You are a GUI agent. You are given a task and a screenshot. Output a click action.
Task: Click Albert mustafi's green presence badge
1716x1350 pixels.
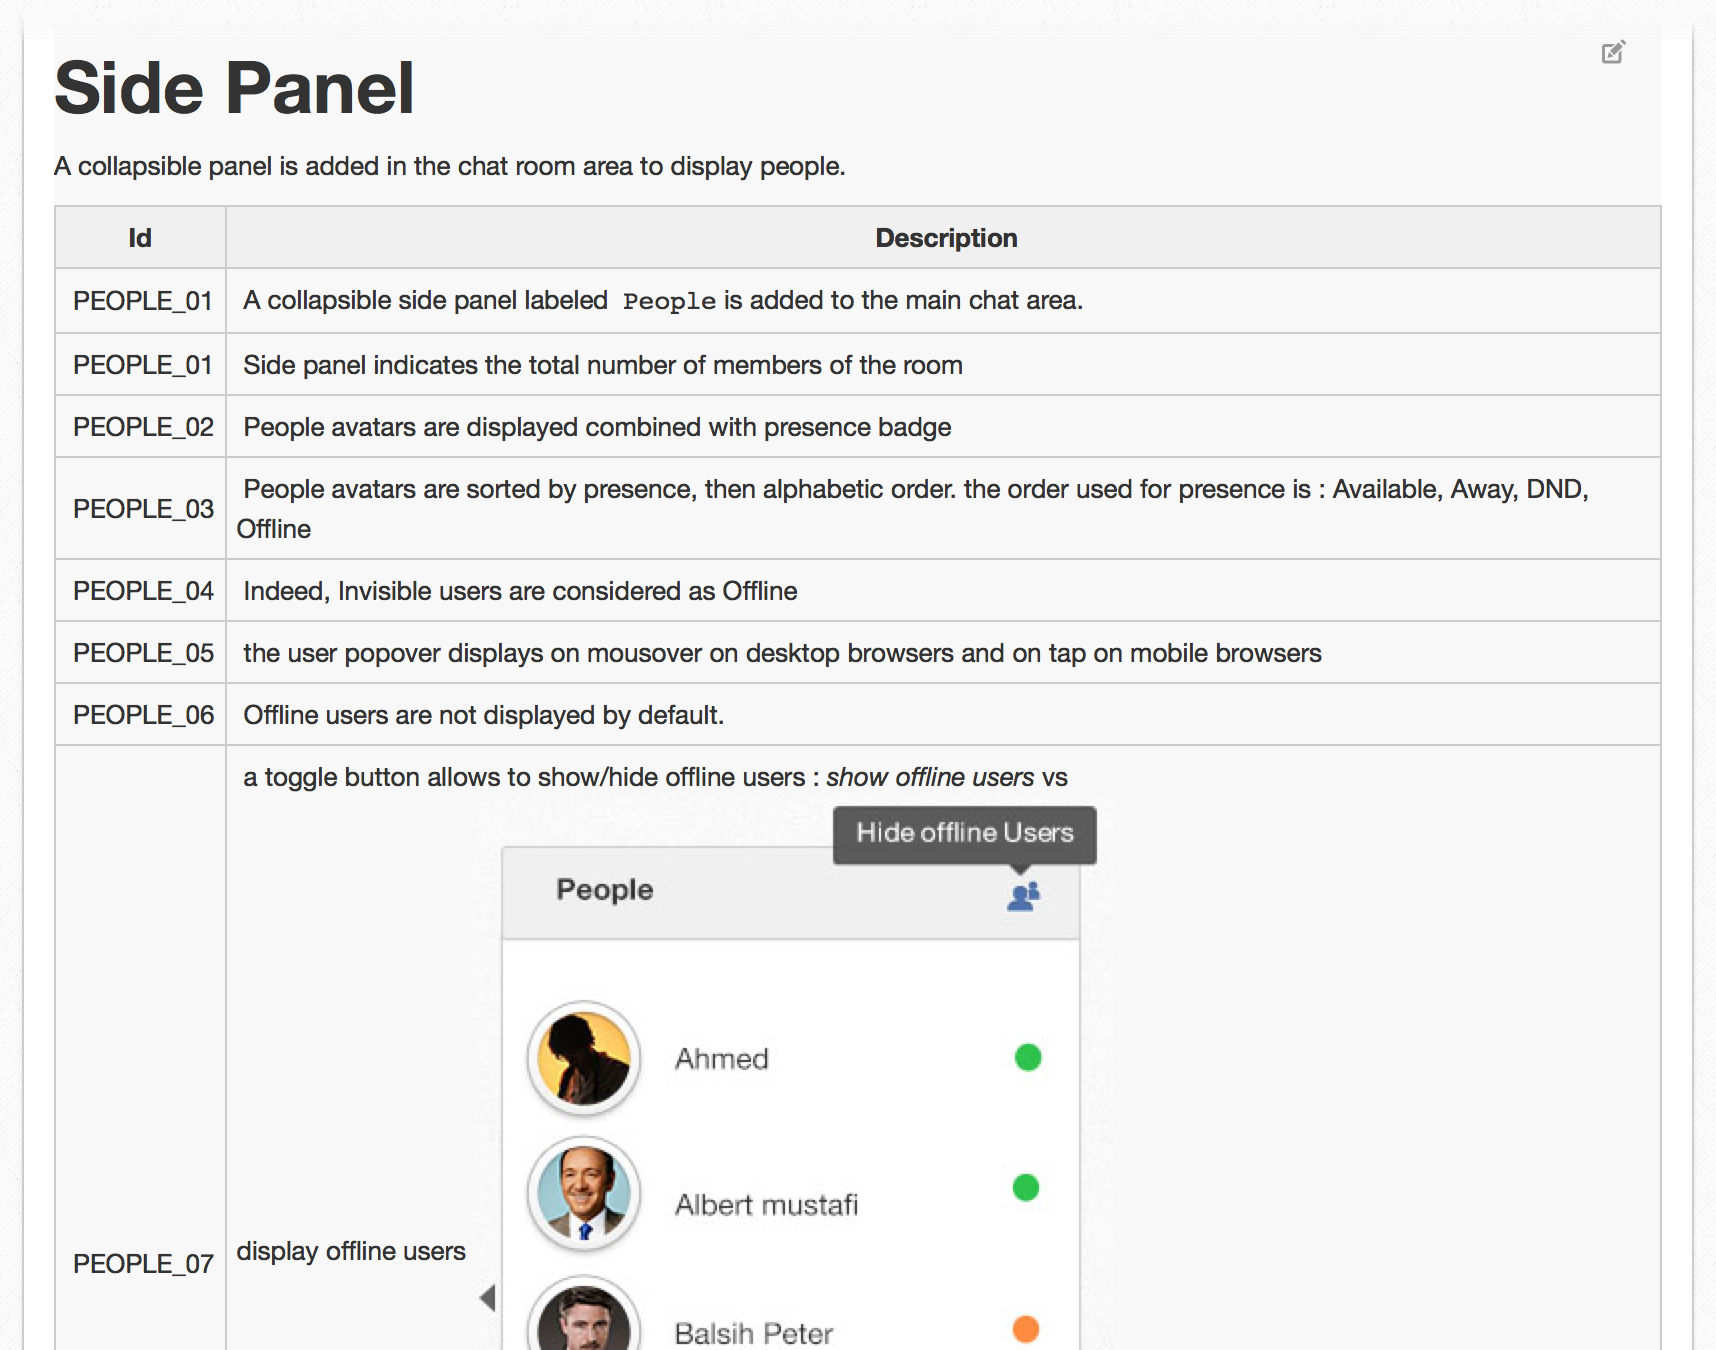[1026, 1187]
